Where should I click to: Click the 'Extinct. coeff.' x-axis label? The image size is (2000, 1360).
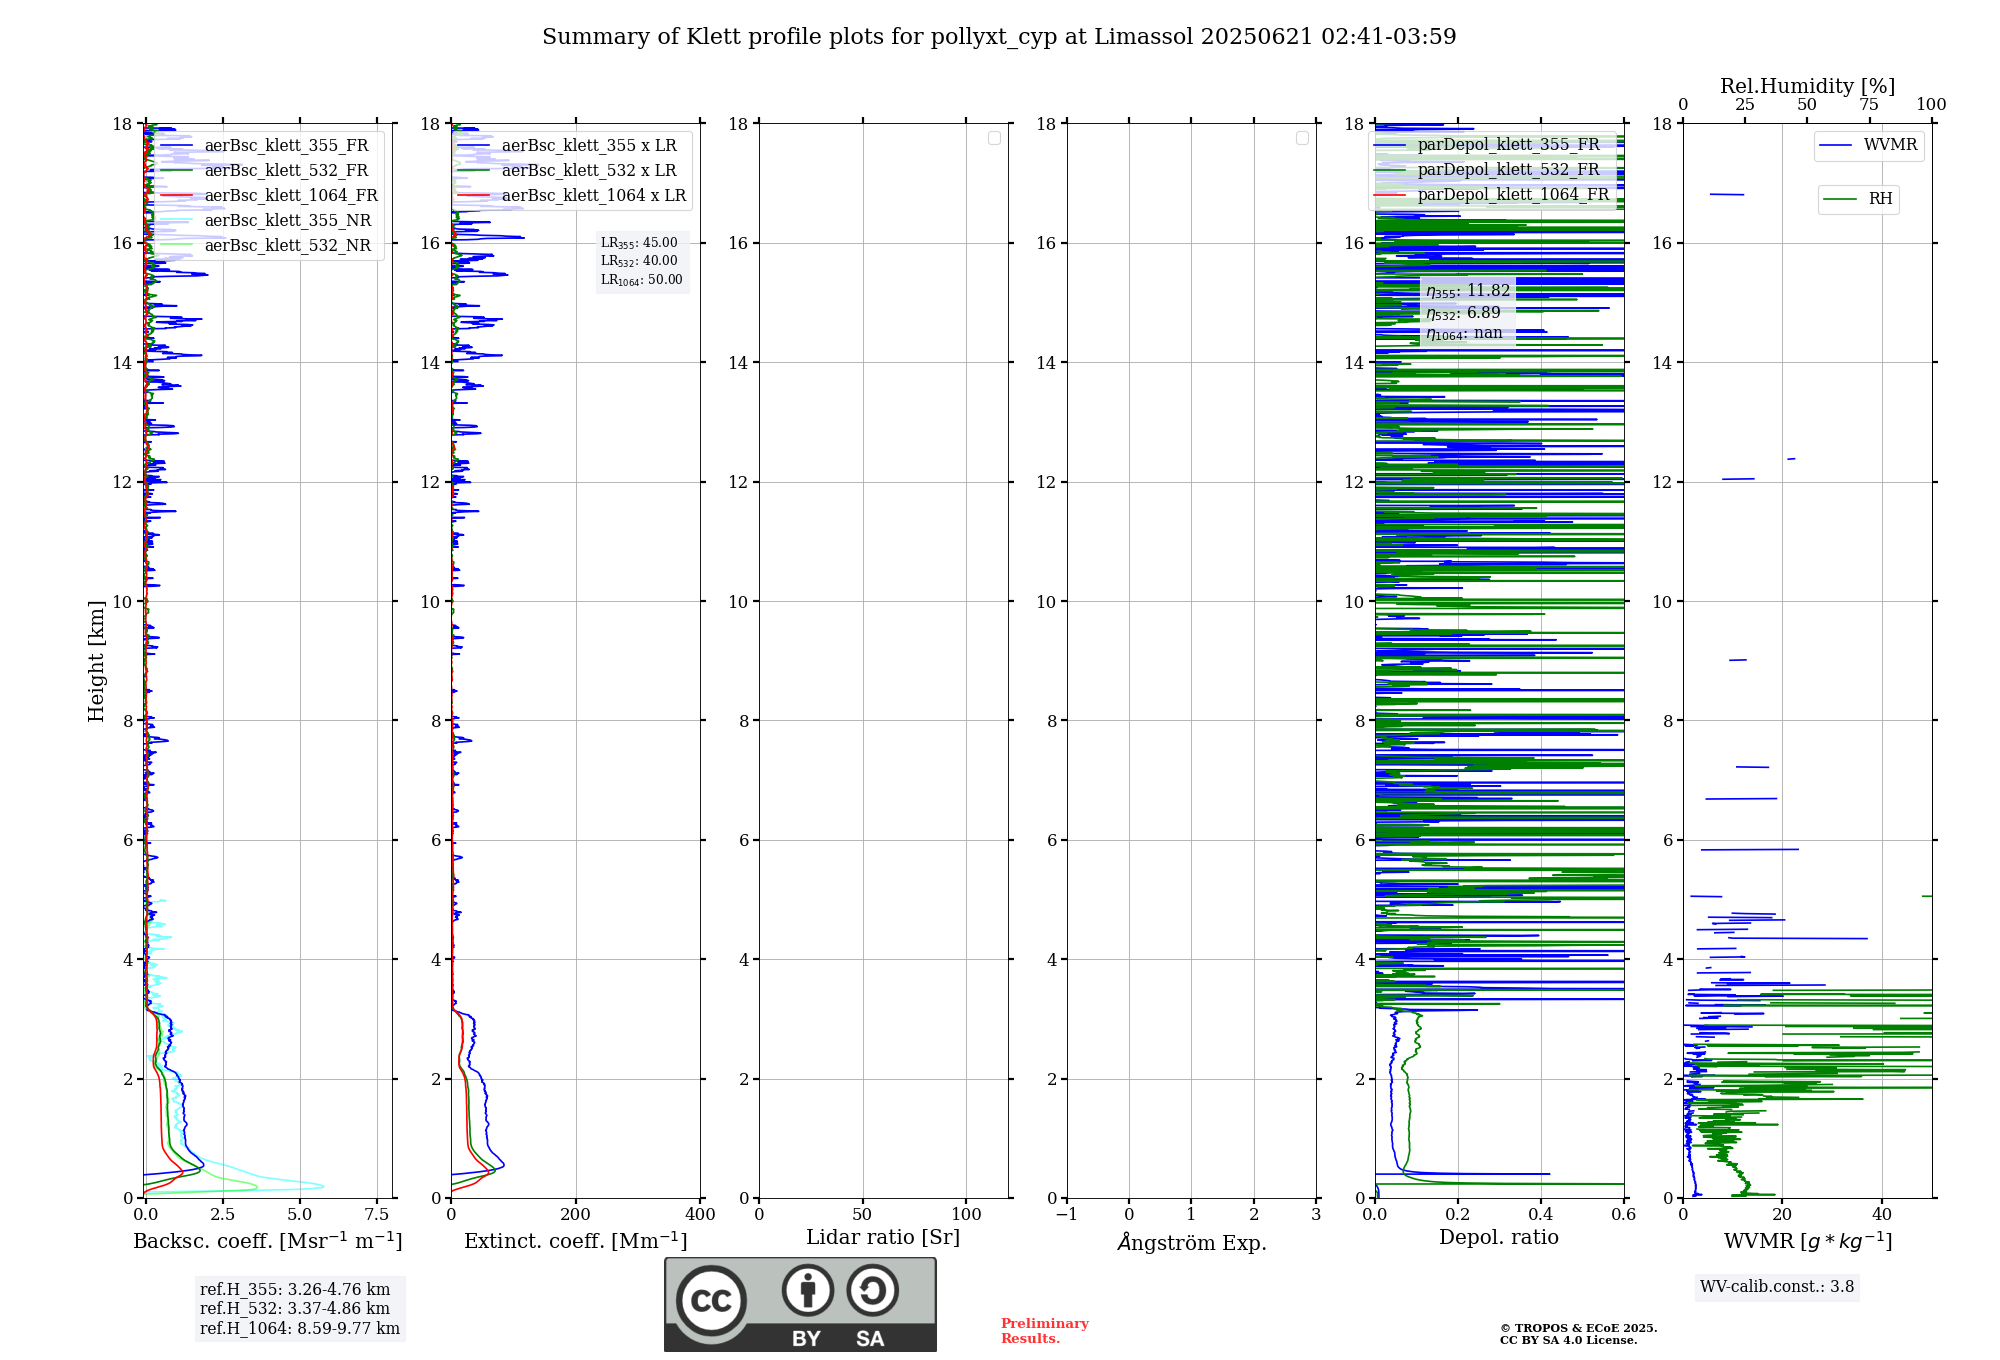576,1241
